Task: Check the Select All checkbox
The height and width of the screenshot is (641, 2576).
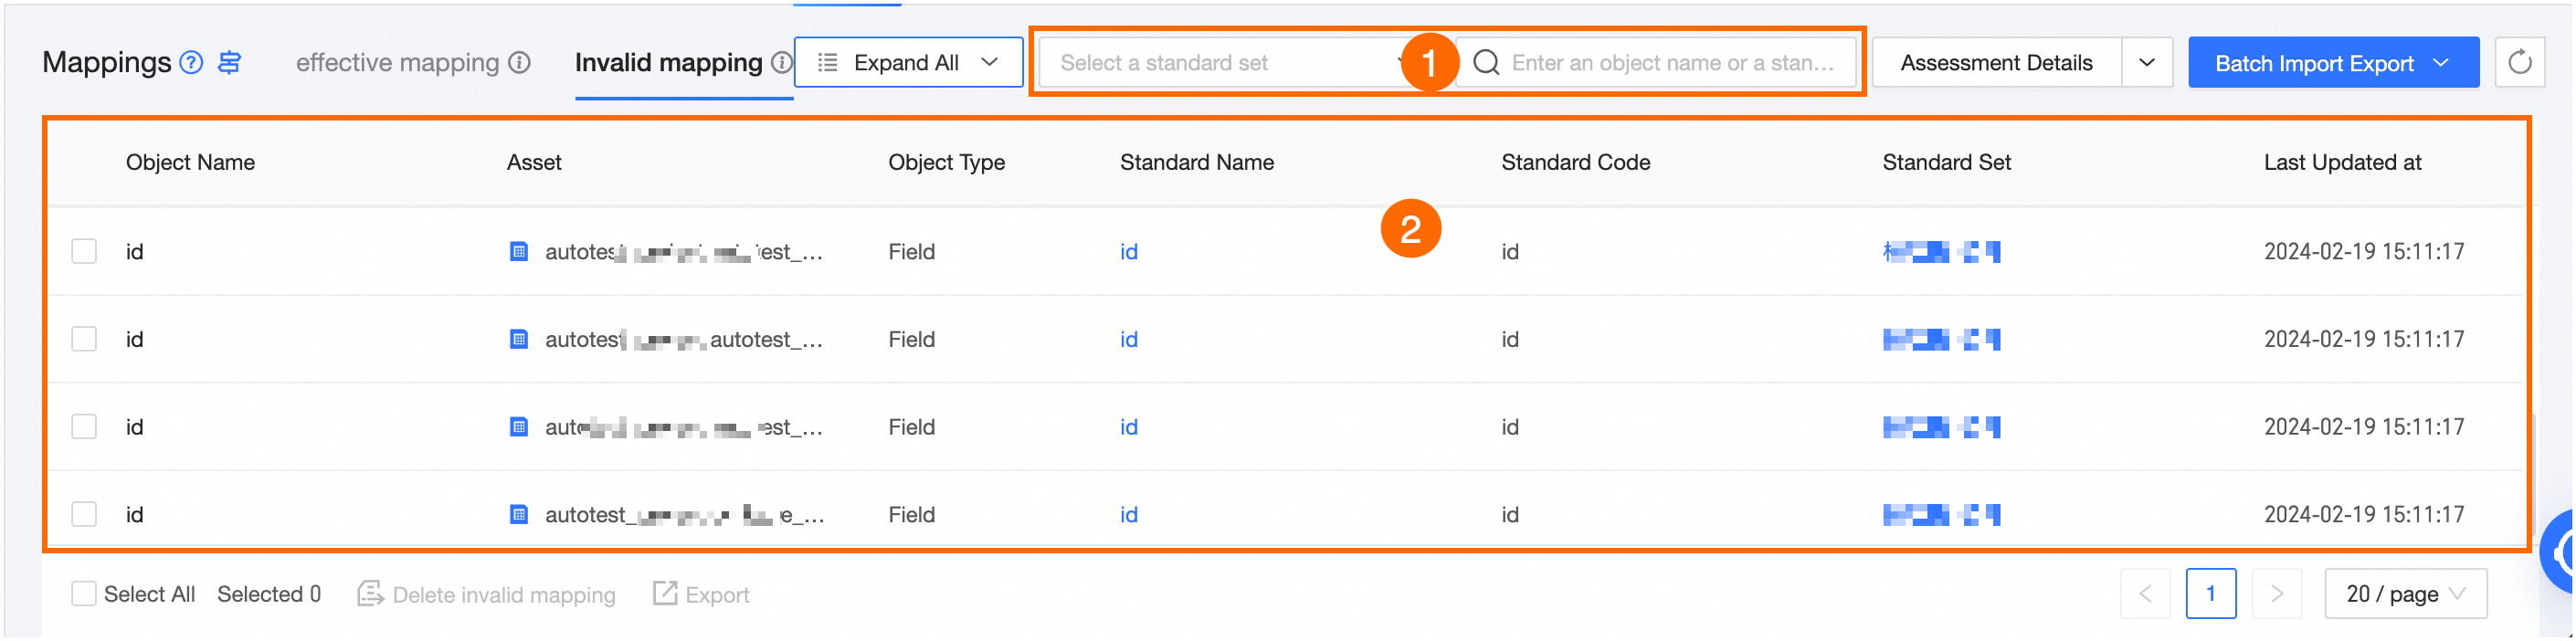Action: click(84, 594)
